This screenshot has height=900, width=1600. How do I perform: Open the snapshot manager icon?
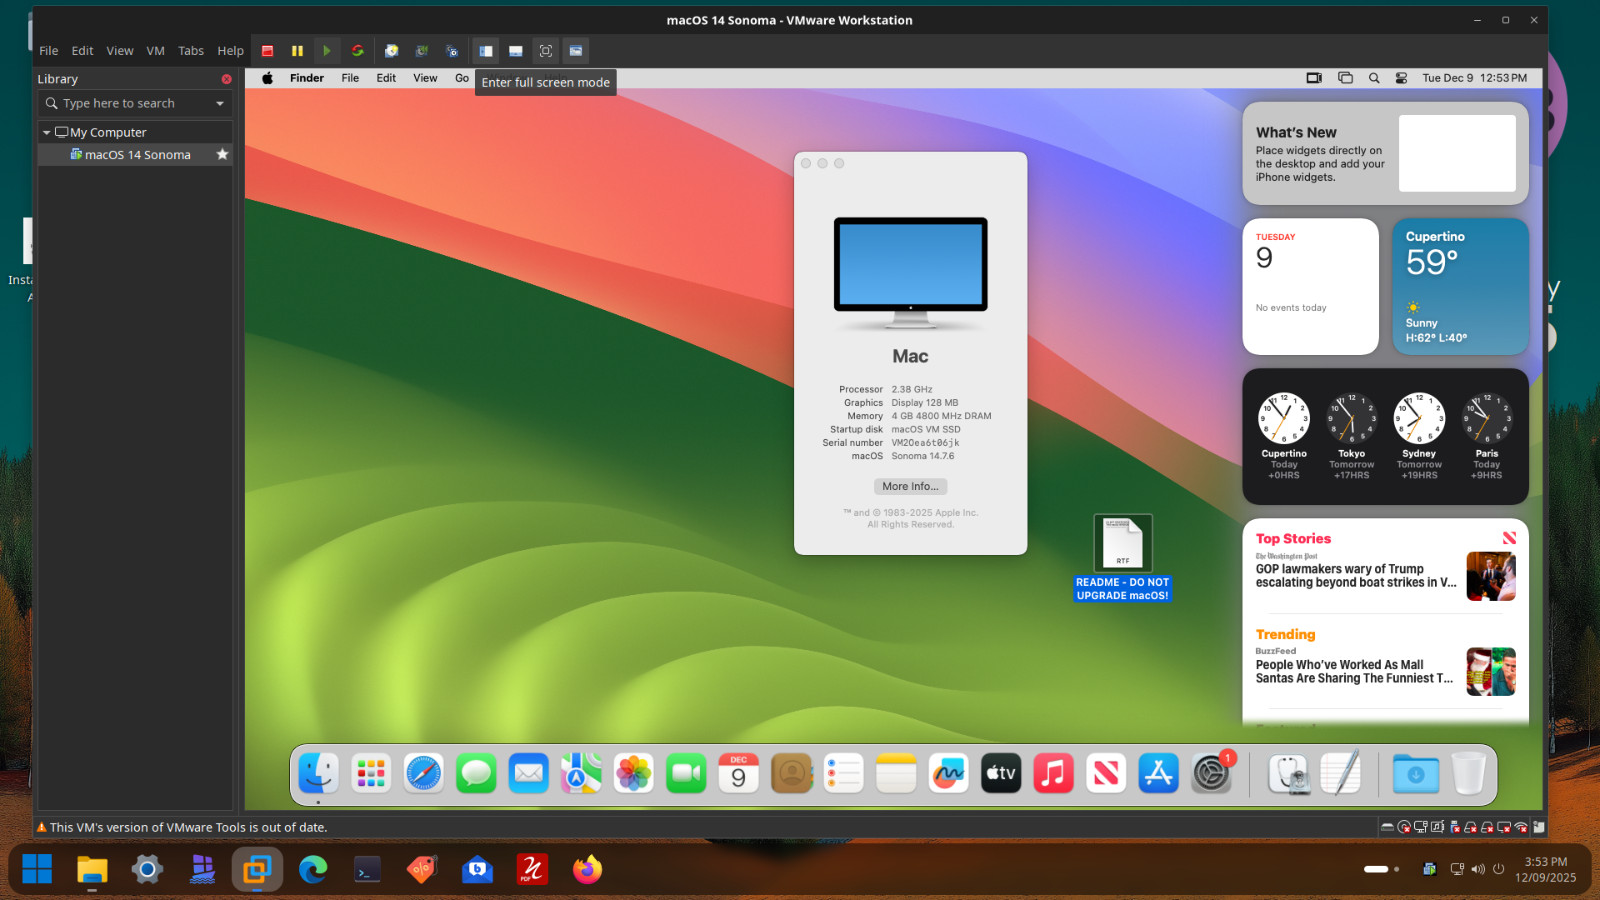click(452, 51)
